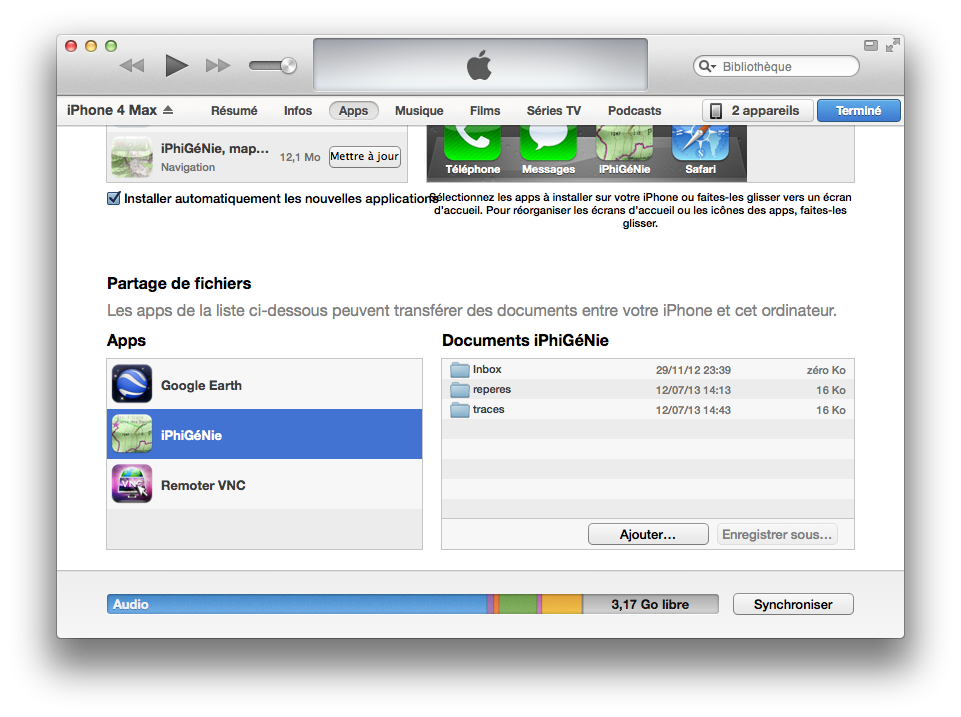The height and width of the screenshot is (717, 961).
Task: Click the Messages dock icon
Action: click(549, 151)
